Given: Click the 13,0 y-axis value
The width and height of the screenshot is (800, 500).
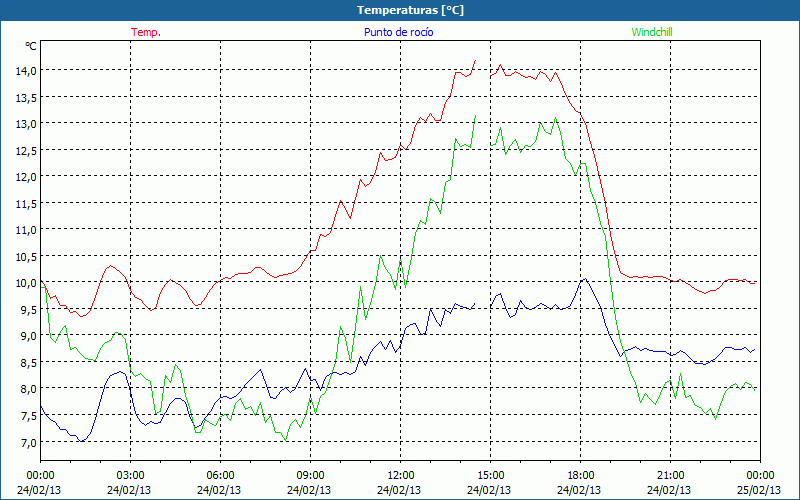Looking at the screenshot, I should tap(26, 123).
